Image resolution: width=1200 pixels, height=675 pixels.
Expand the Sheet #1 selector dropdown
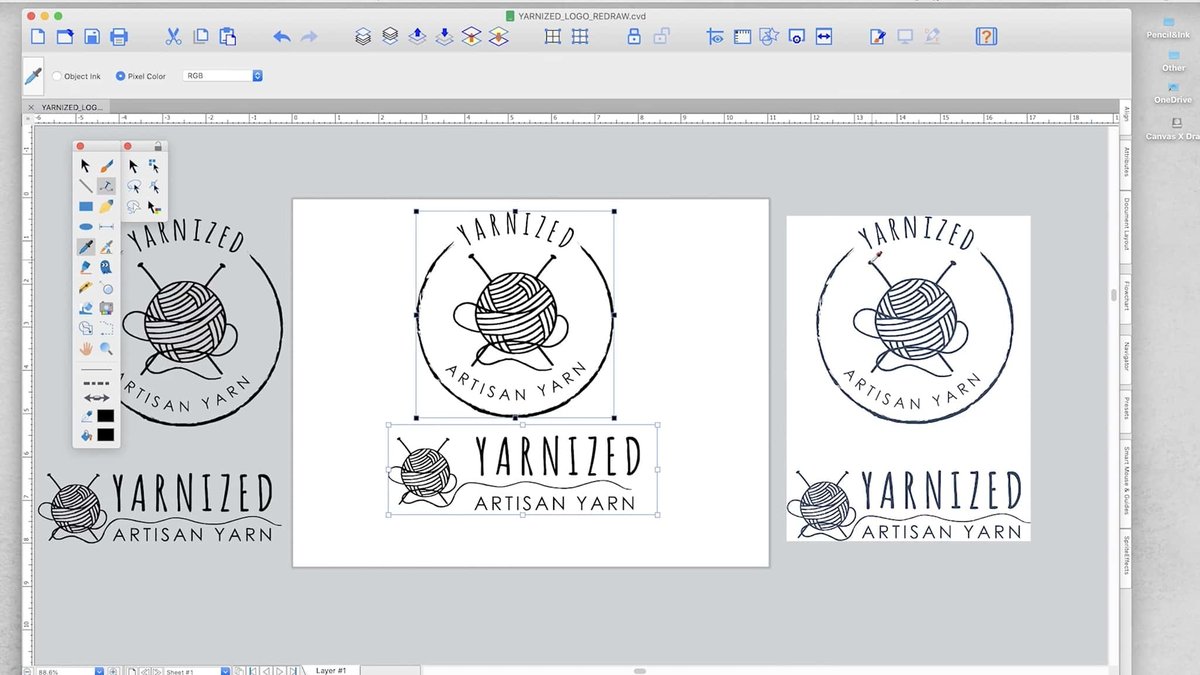click(225, 671)
